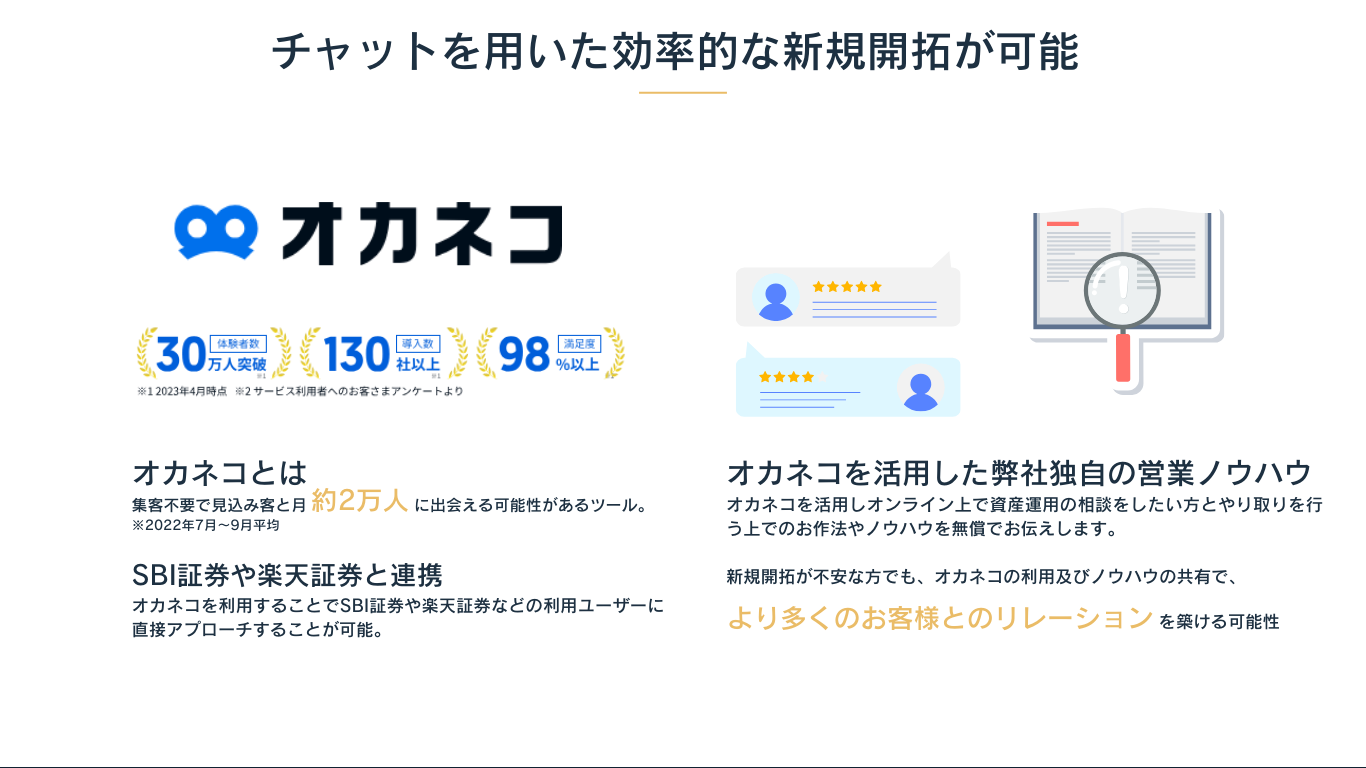Viewport: 1366px width, 768px height.
Task: Click the 30万人突破 laurel badge
Action: coord(213,353)
